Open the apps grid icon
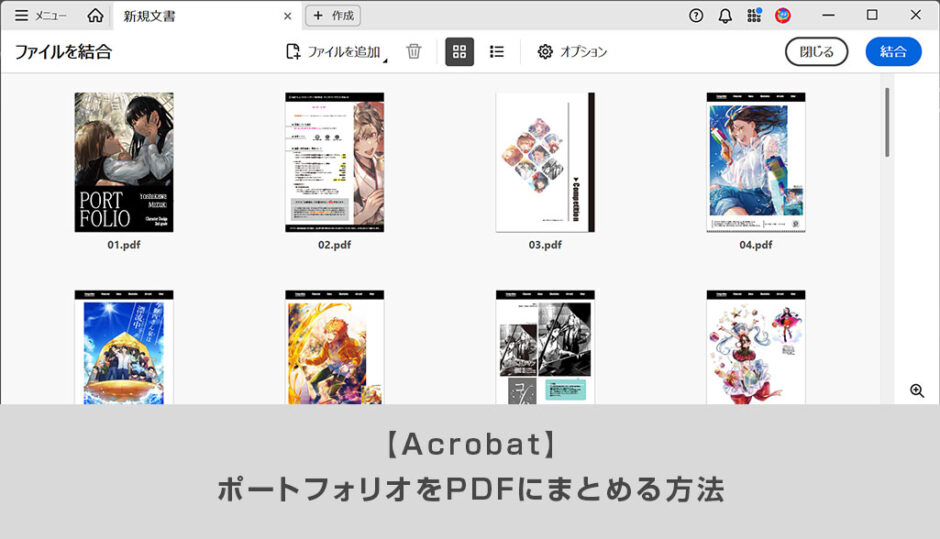This screenshot has height=539, width=940. click(x=754, y=15)
